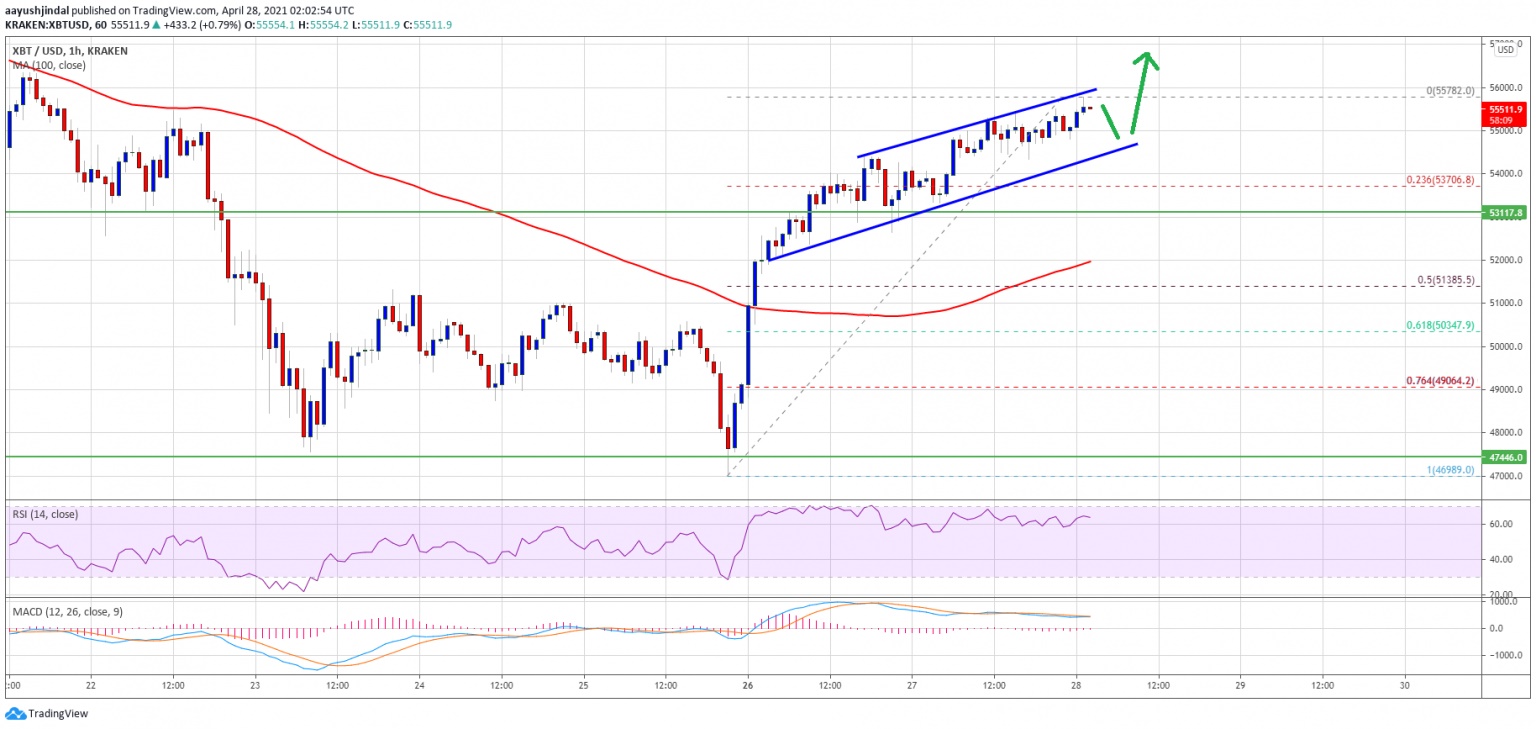Click the 56000.0 price axis tick

tap(1504, 88)
